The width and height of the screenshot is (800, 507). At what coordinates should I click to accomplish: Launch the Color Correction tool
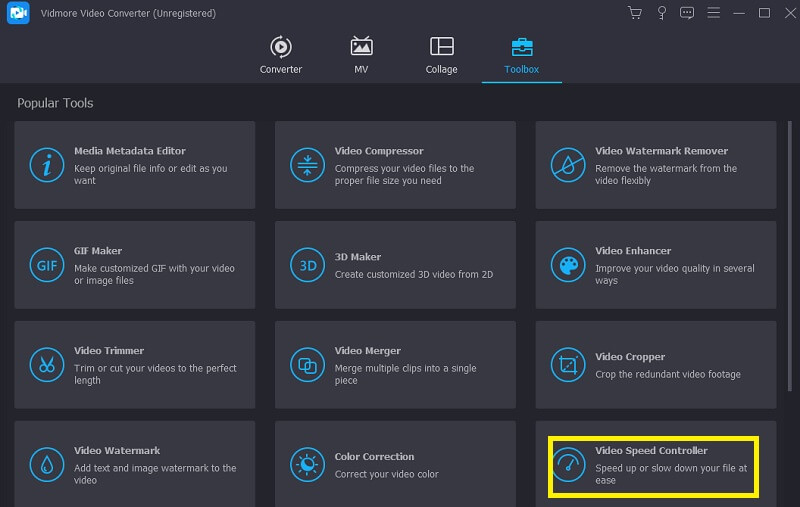point(395,465)
